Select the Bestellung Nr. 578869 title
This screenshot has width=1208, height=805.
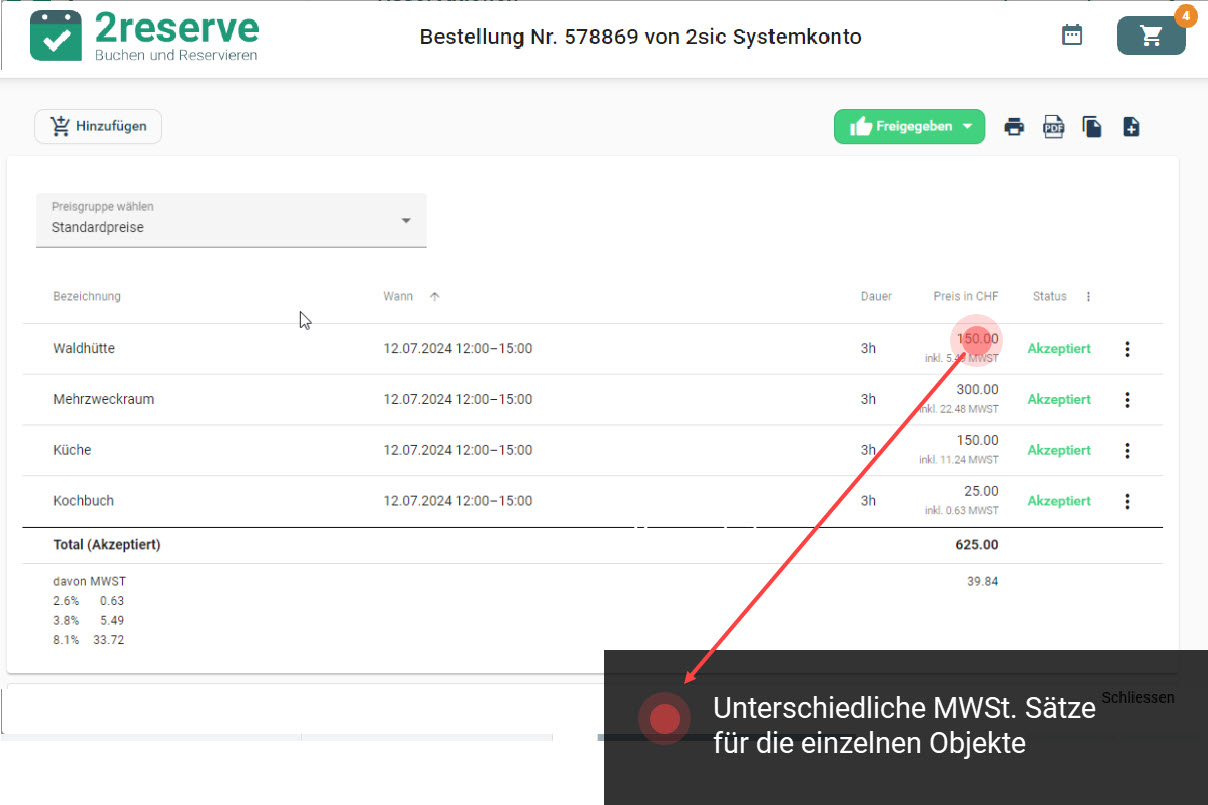[640, 37]
